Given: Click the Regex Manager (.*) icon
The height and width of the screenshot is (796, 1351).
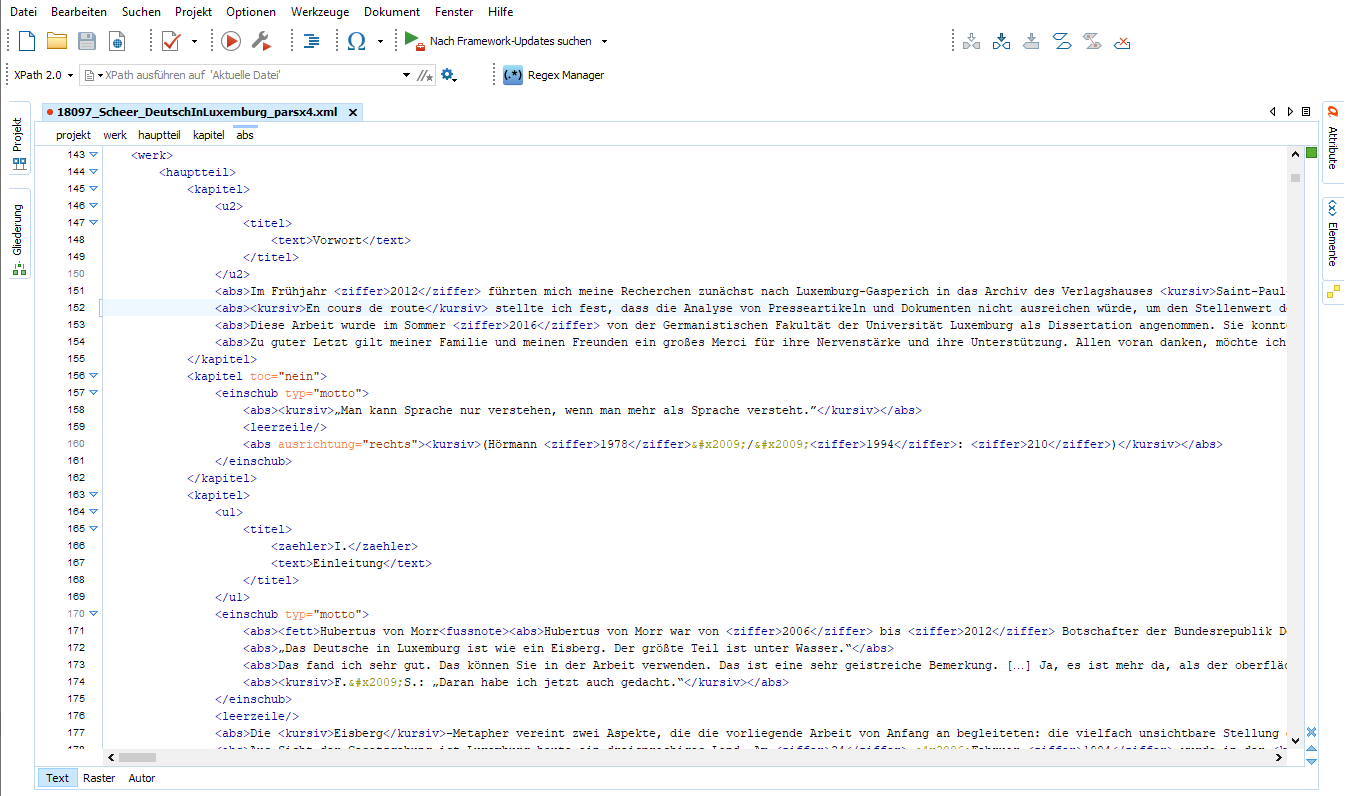Looking at the screenshot, I should point(513,75).
